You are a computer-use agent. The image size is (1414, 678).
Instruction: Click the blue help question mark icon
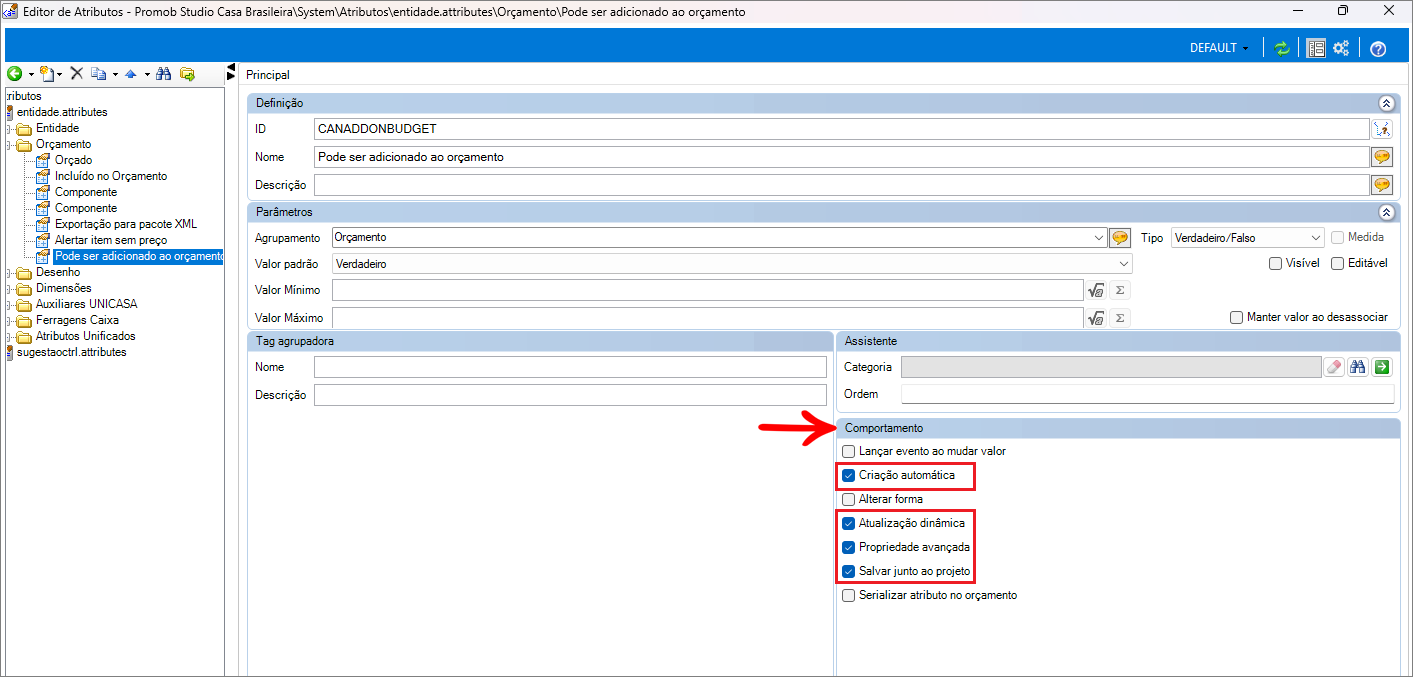coord(1378,48)
